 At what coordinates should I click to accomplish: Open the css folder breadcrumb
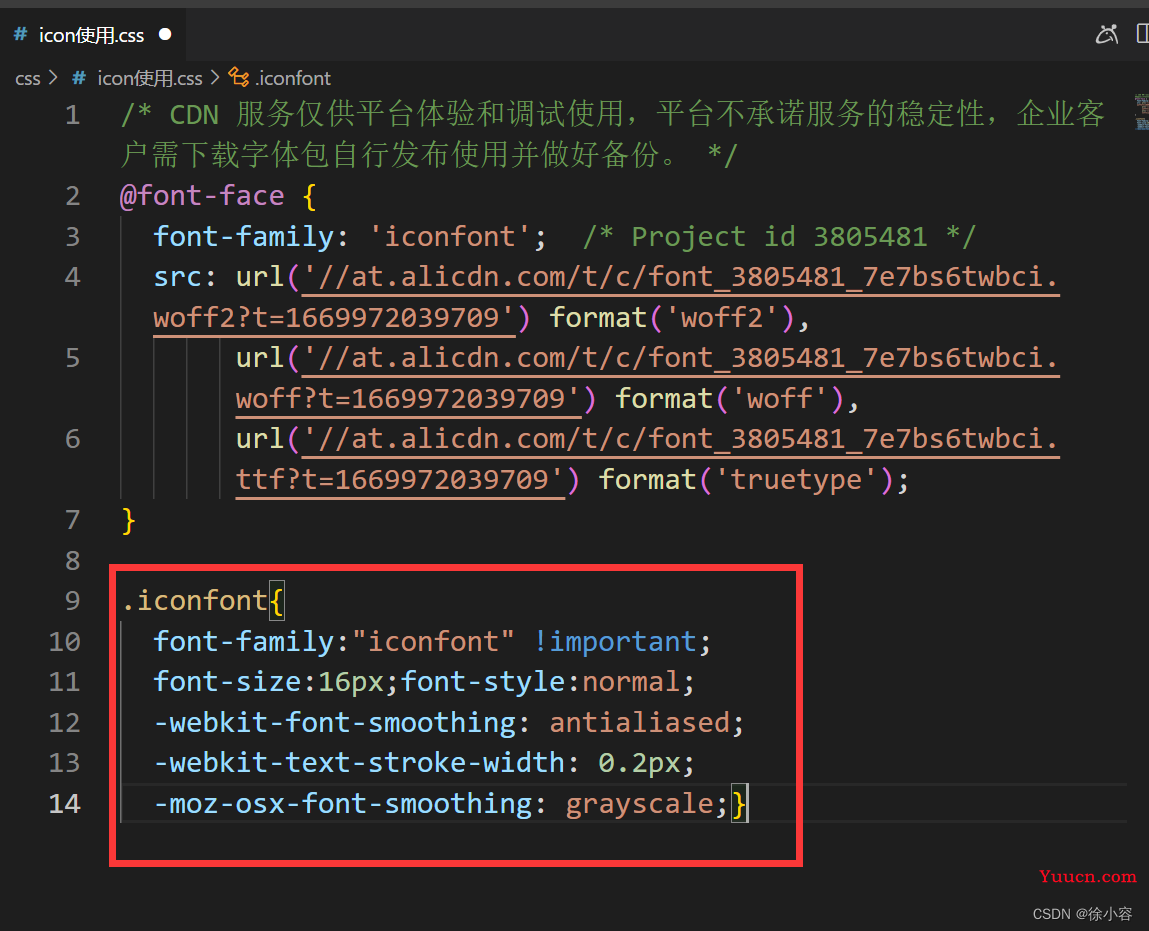tap(28, 78)
